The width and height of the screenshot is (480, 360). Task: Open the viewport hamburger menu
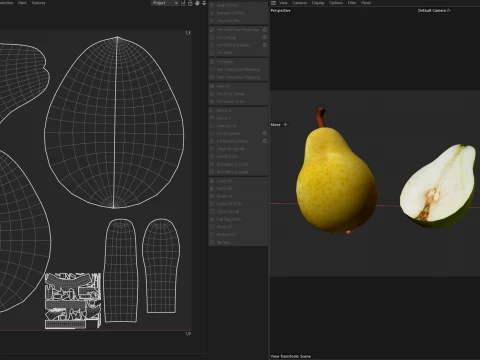pos(273,3)
